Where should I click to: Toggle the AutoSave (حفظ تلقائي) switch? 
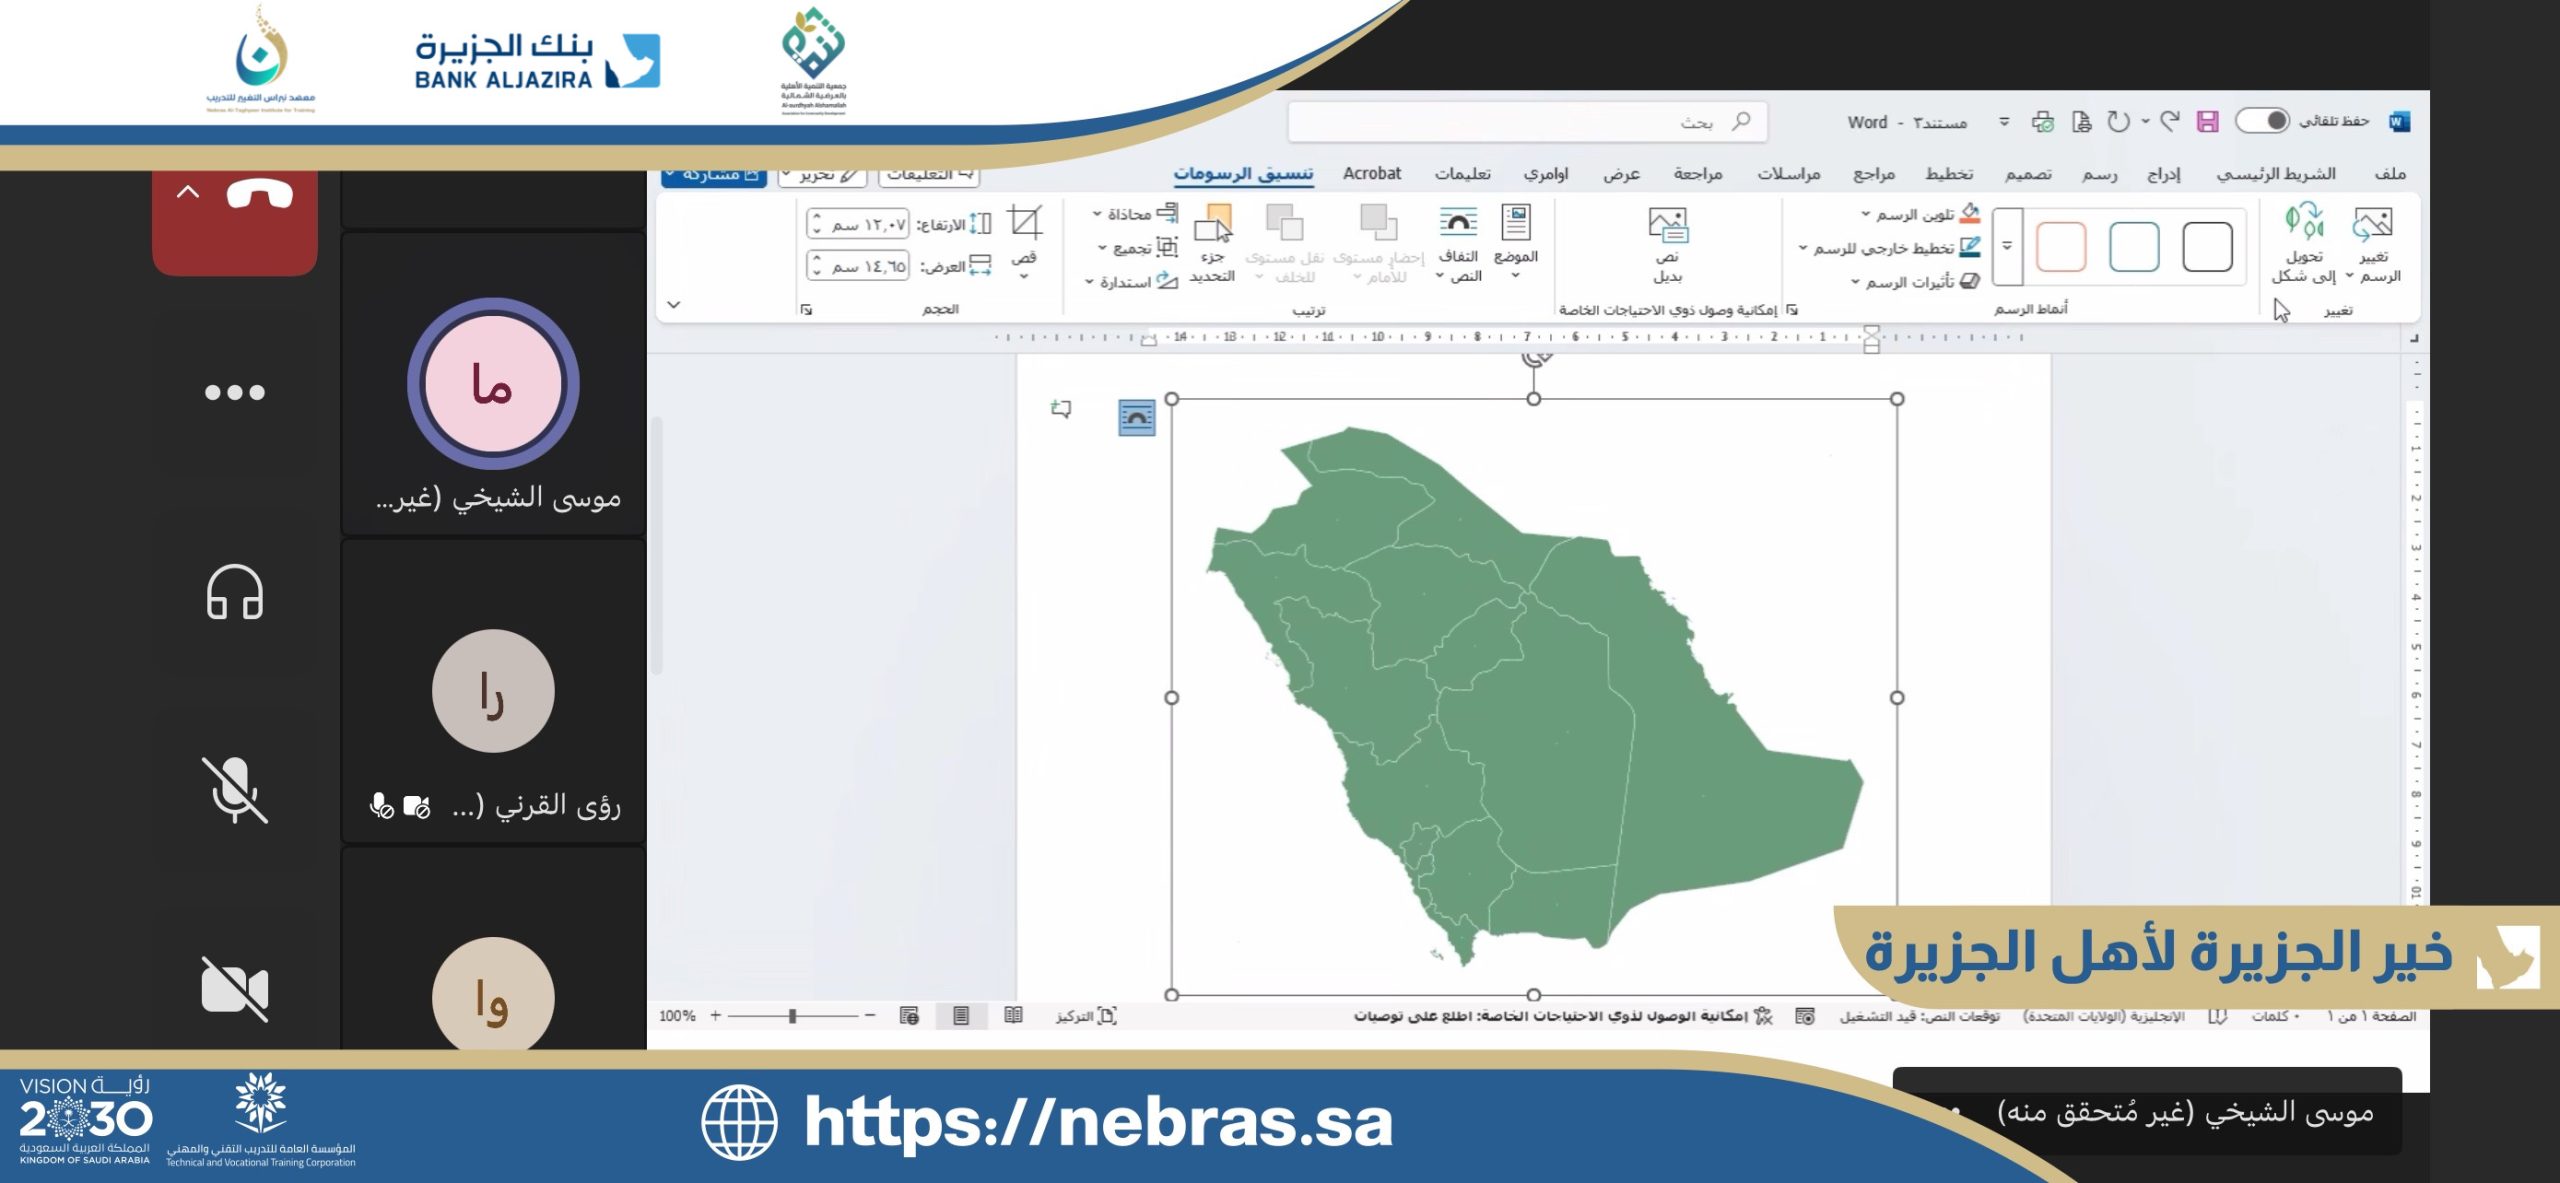[x=2262, y=121]
